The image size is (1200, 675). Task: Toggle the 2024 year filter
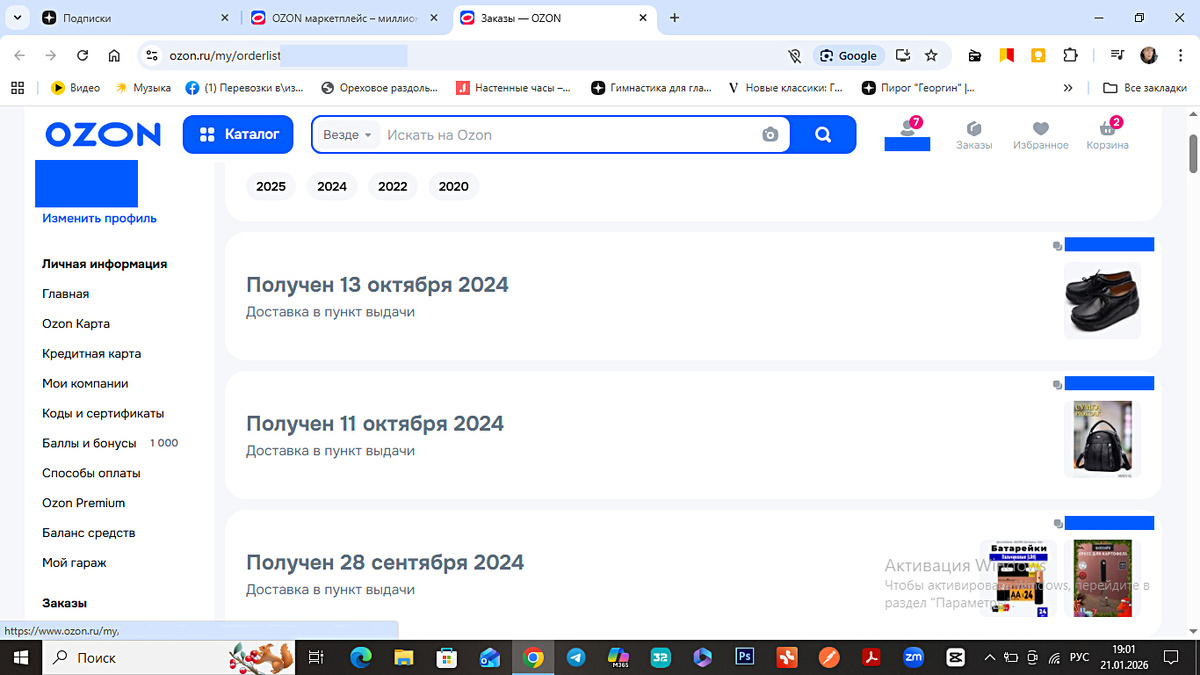tap(331, 186)
